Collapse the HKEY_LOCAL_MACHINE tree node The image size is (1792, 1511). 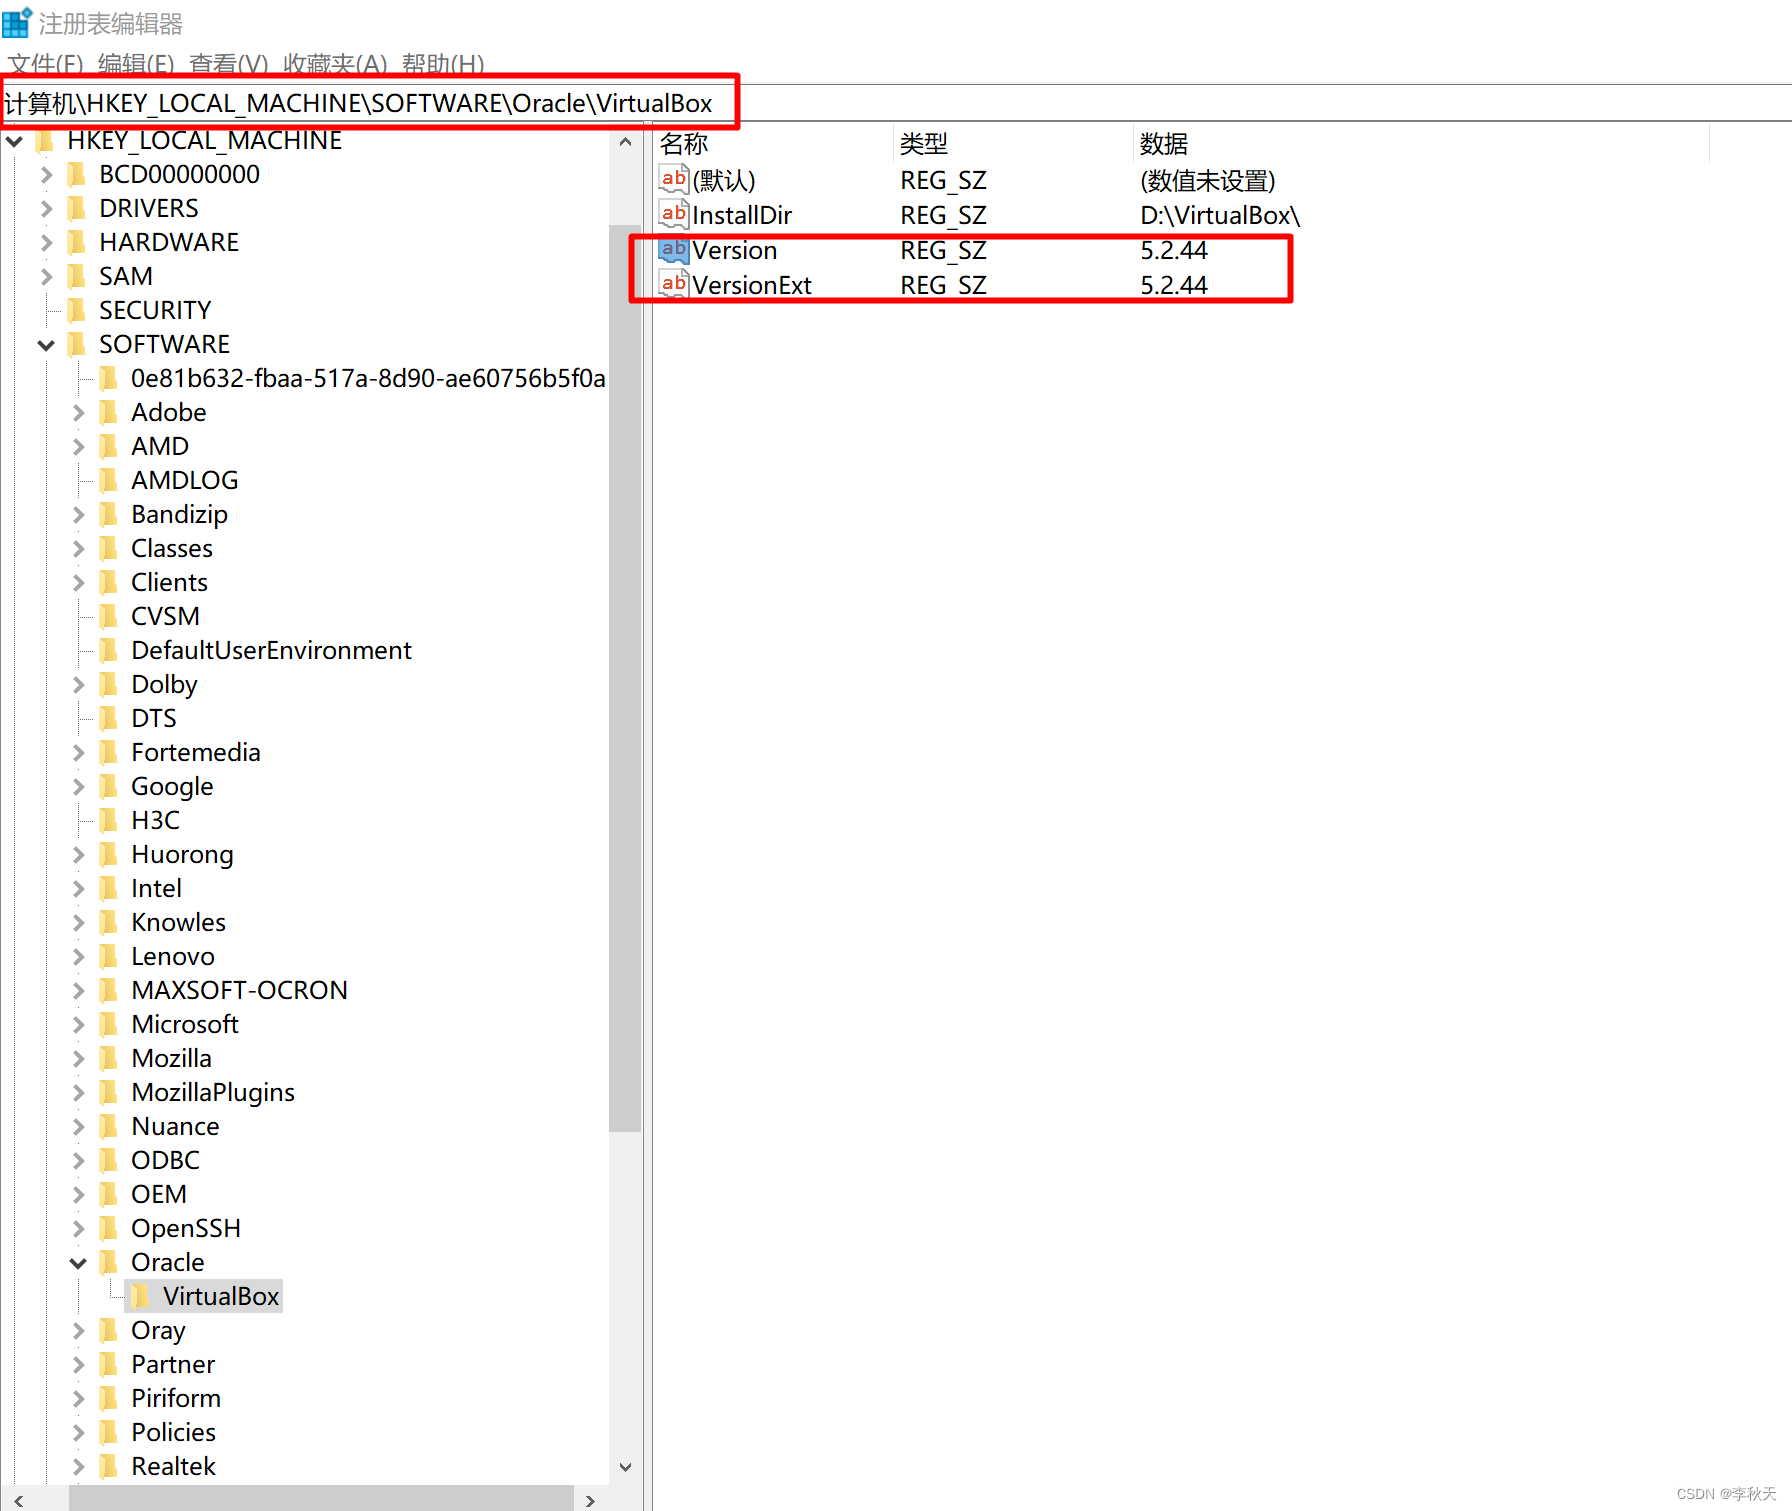tap(14, 141)
